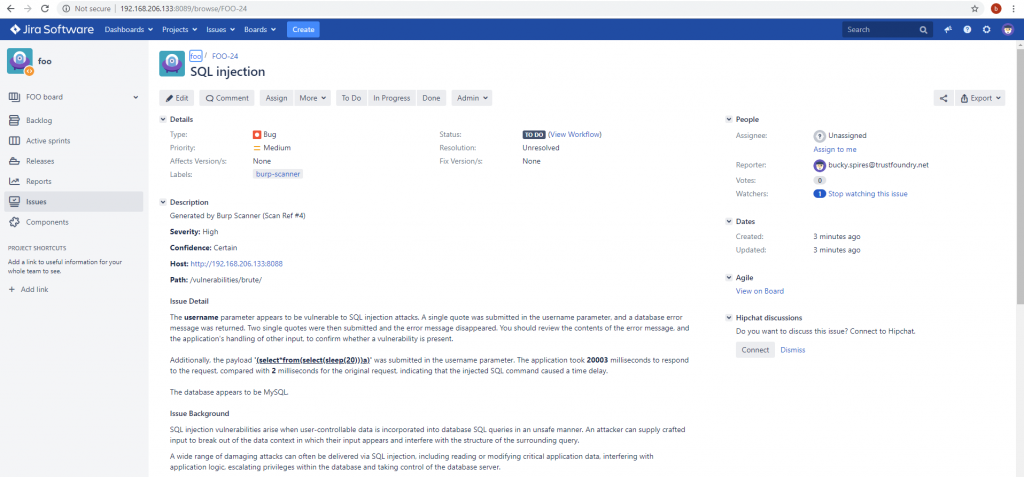Screen dimensions: 1024x477
Task: Collapse the Description section
Action: [x=164, y=202]
